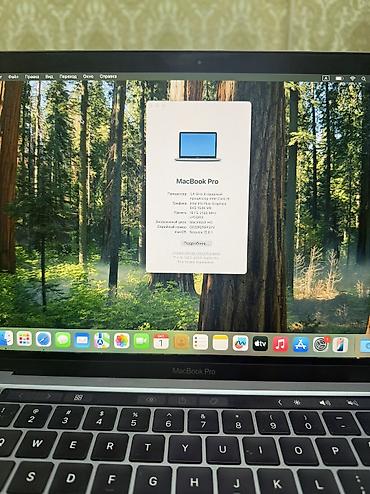Click the input source icon in menu bar
Screen dimensions: 370x494
(326, 78)
